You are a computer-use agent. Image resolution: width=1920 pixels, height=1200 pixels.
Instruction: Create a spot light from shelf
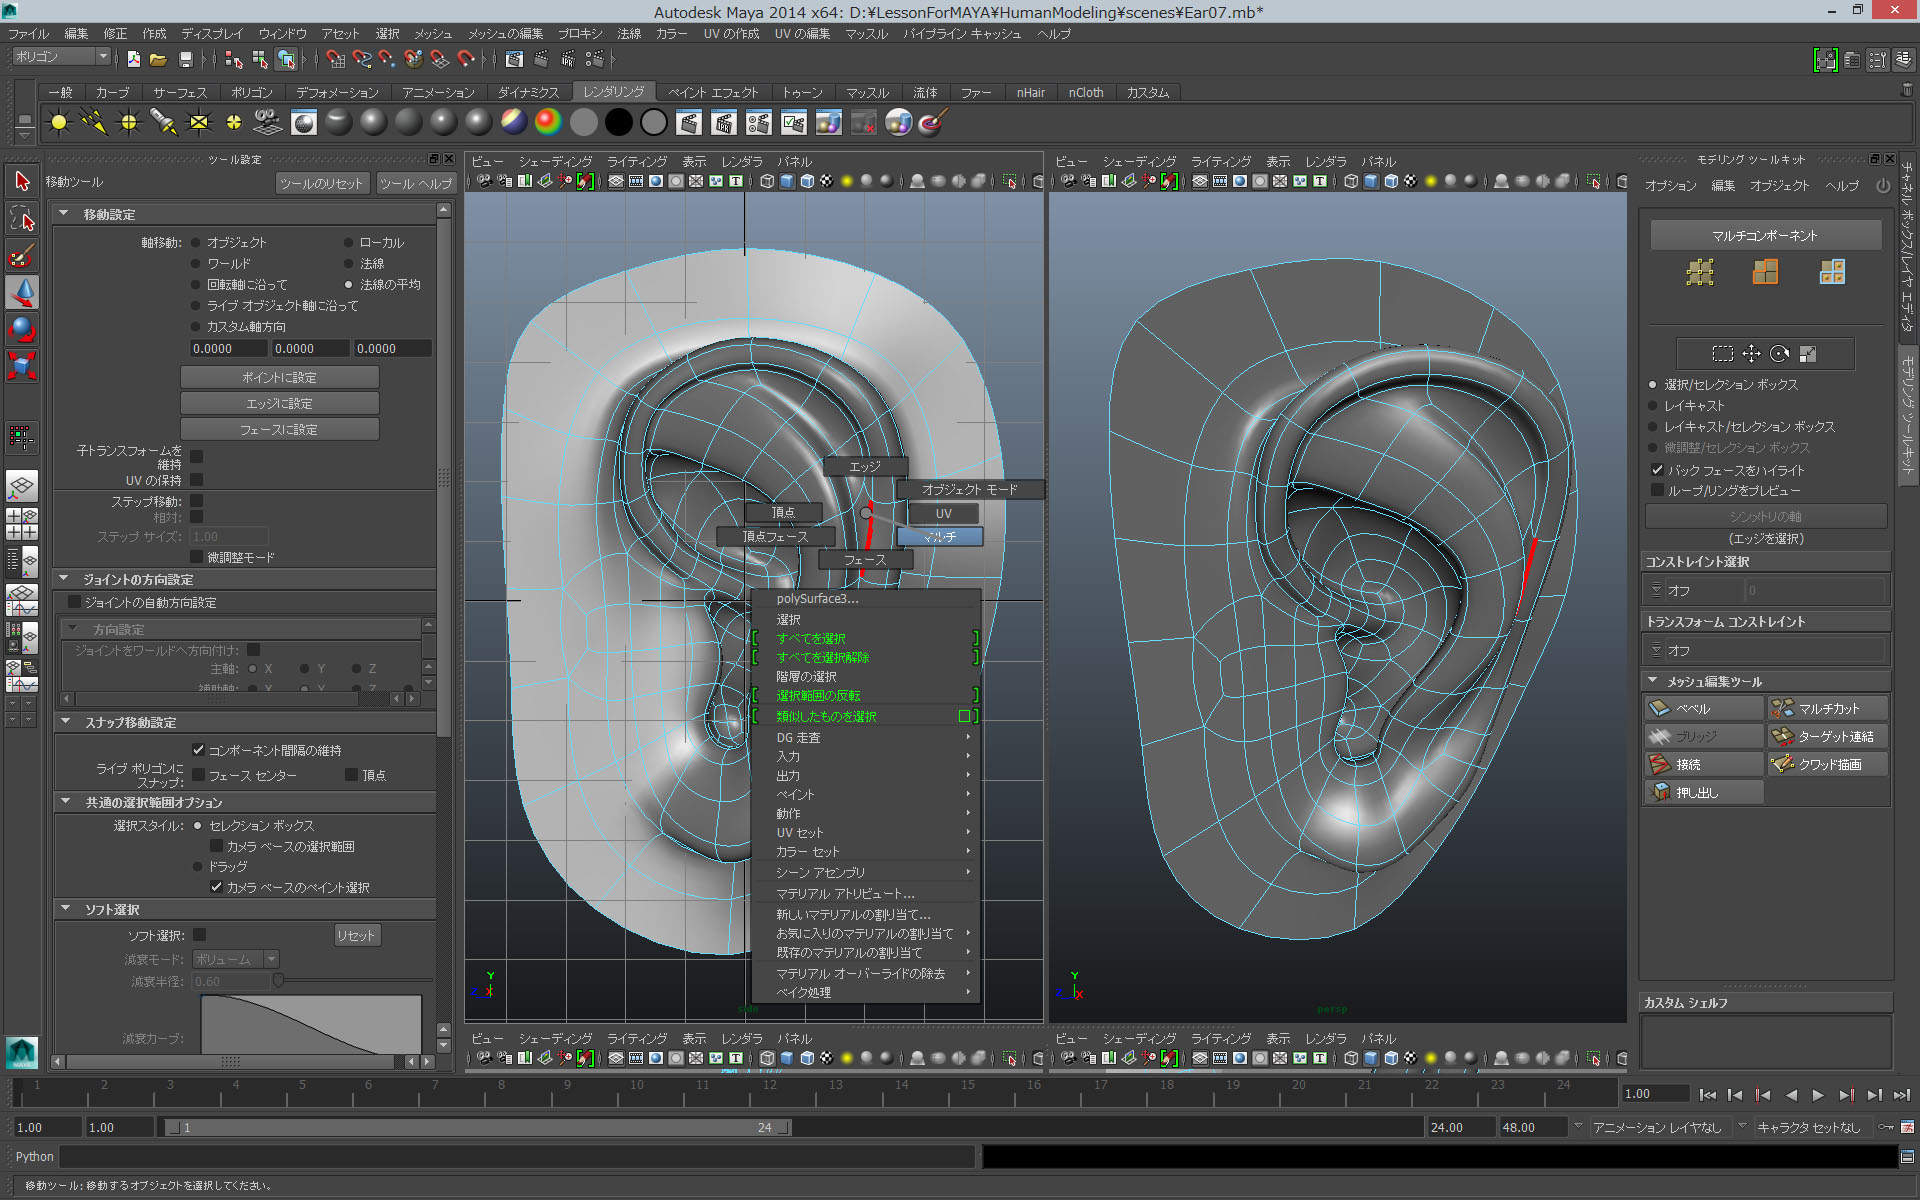click(x=164, y=123)
